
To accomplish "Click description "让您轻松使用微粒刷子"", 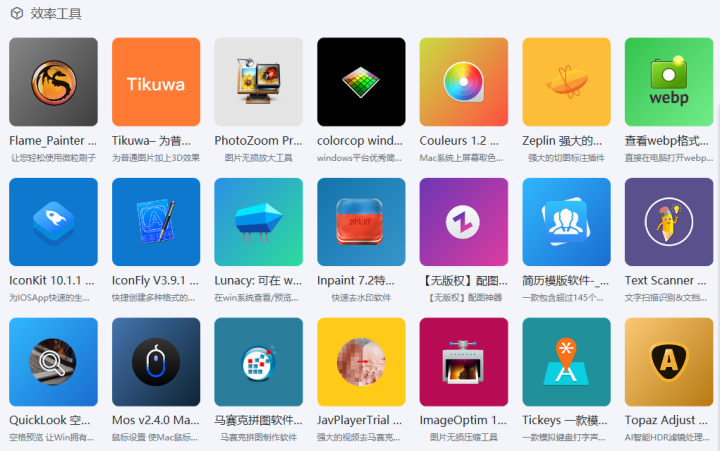I will 53,158.
